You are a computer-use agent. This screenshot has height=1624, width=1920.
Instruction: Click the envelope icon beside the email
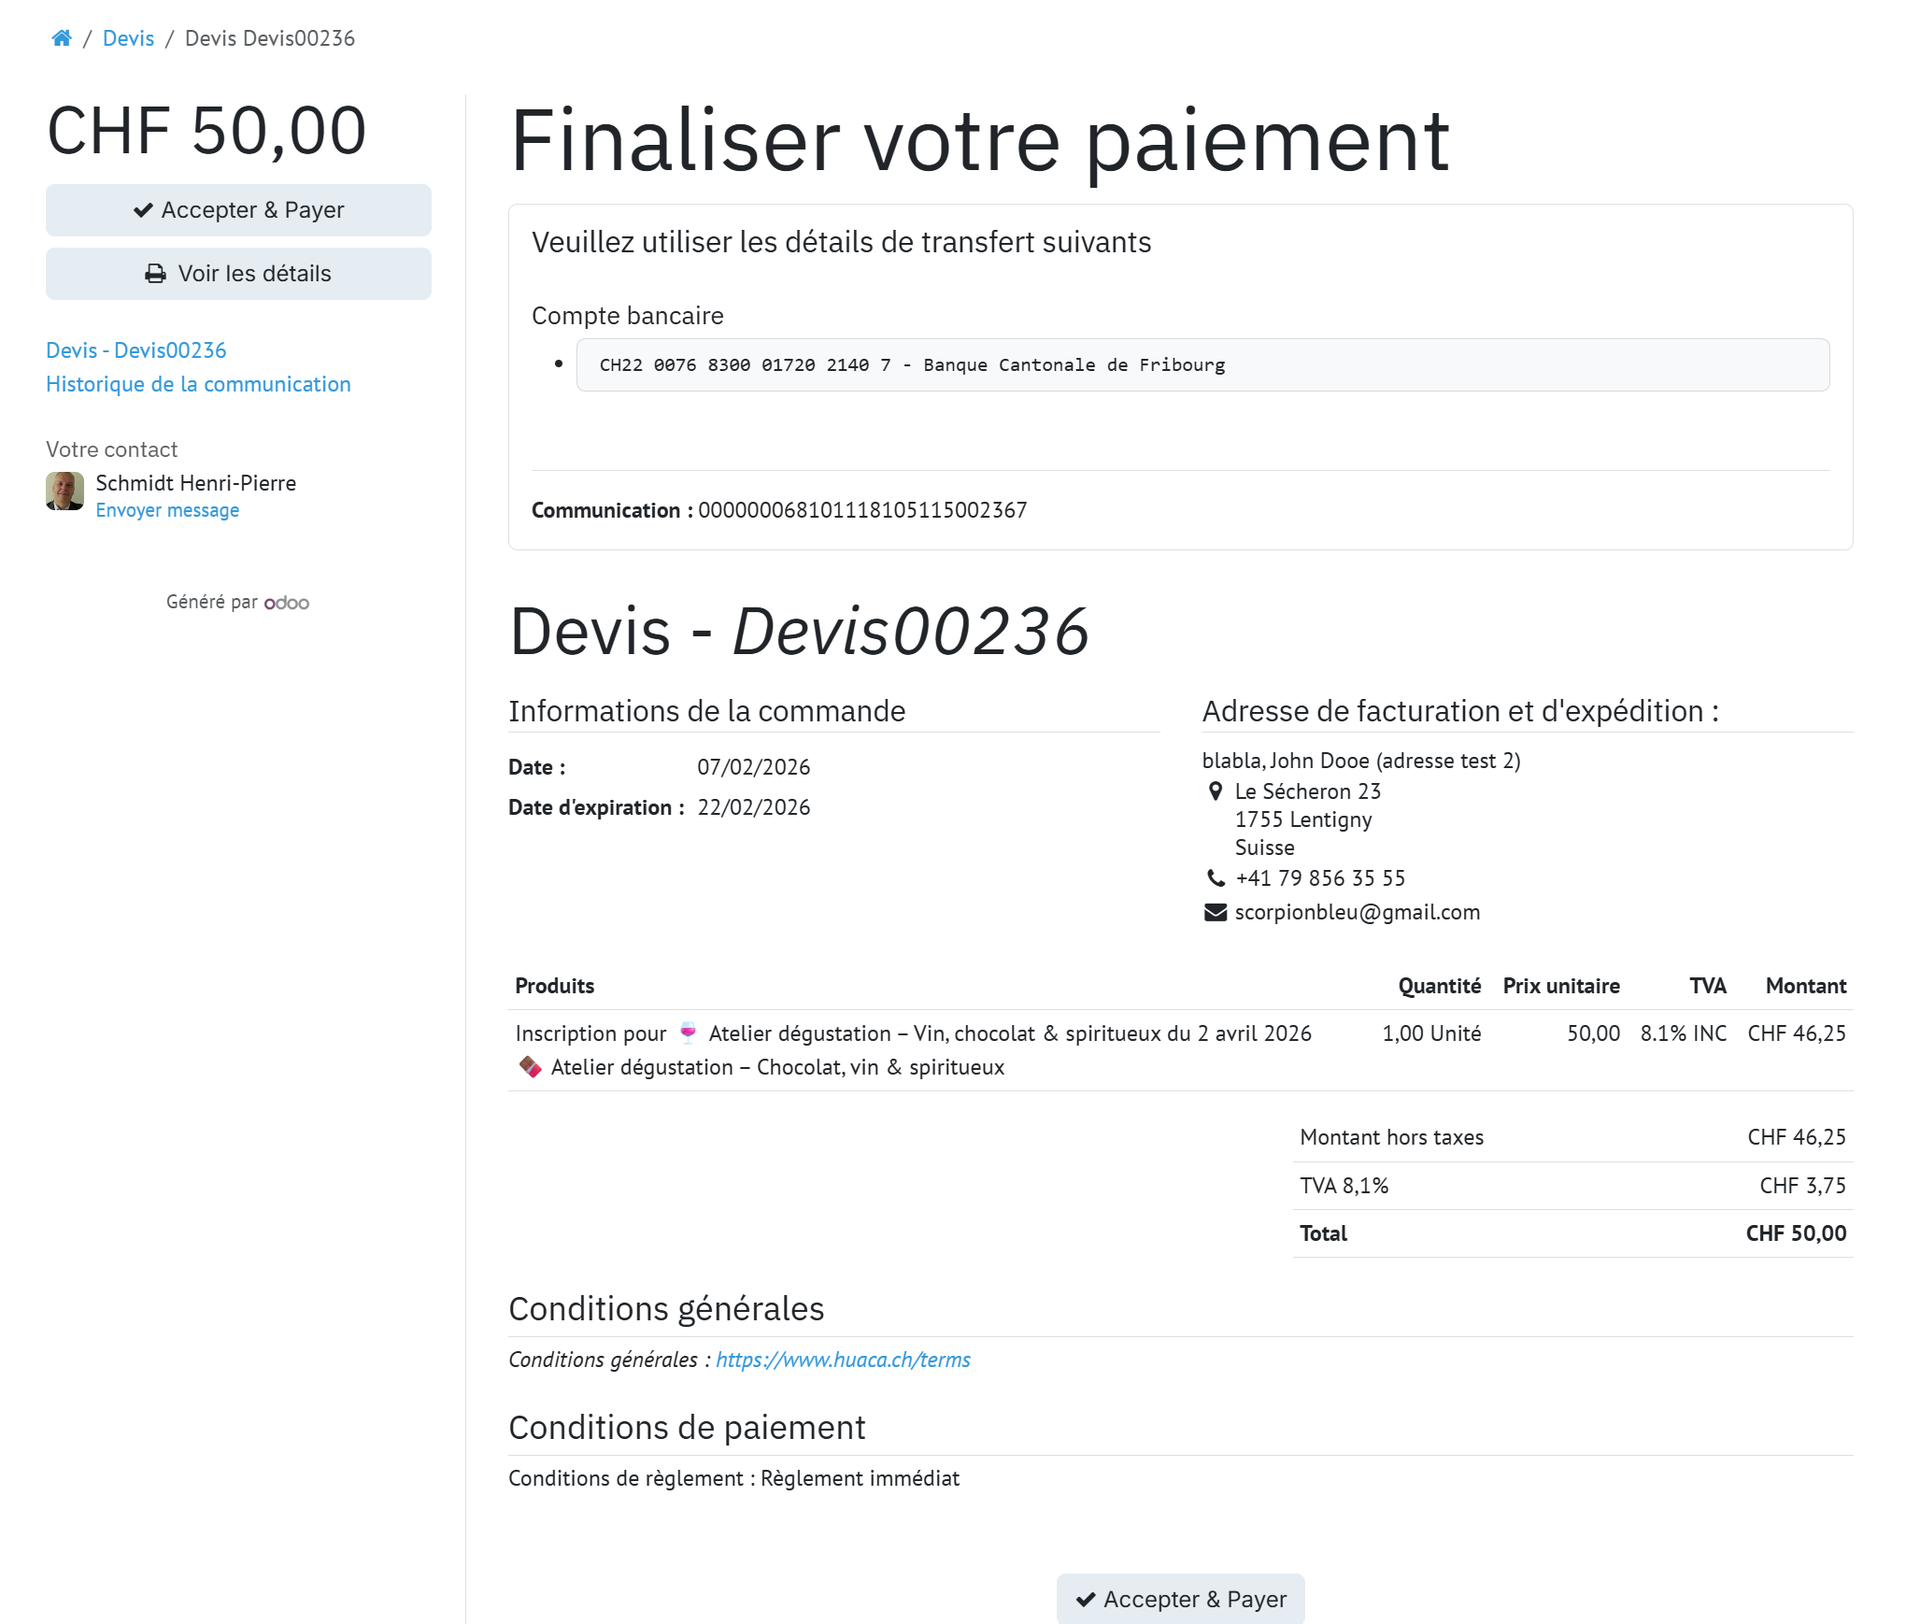pos(1215,912)
